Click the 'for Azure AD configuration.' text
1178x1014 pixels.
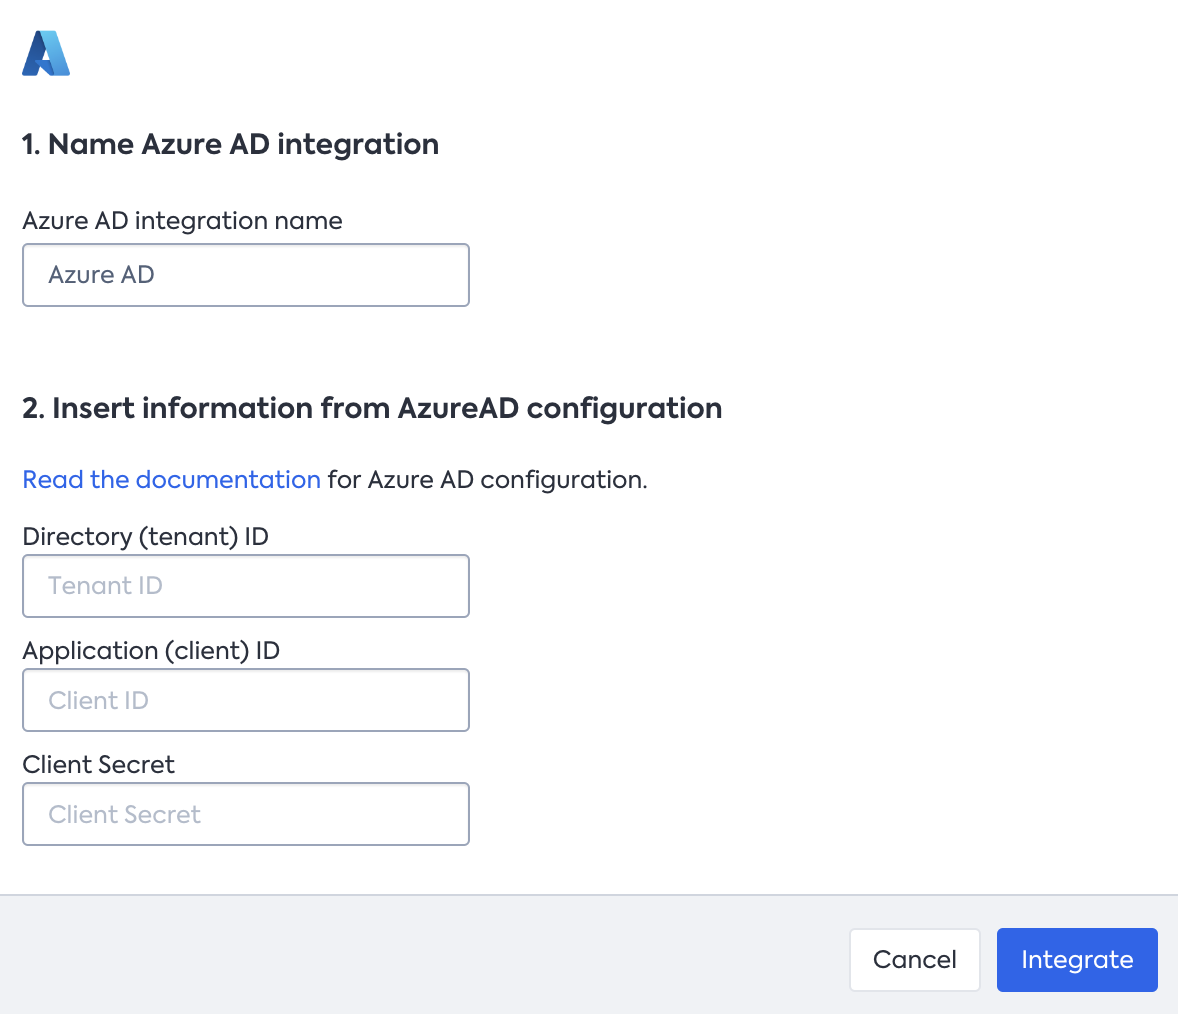click(x=488, y=479)
